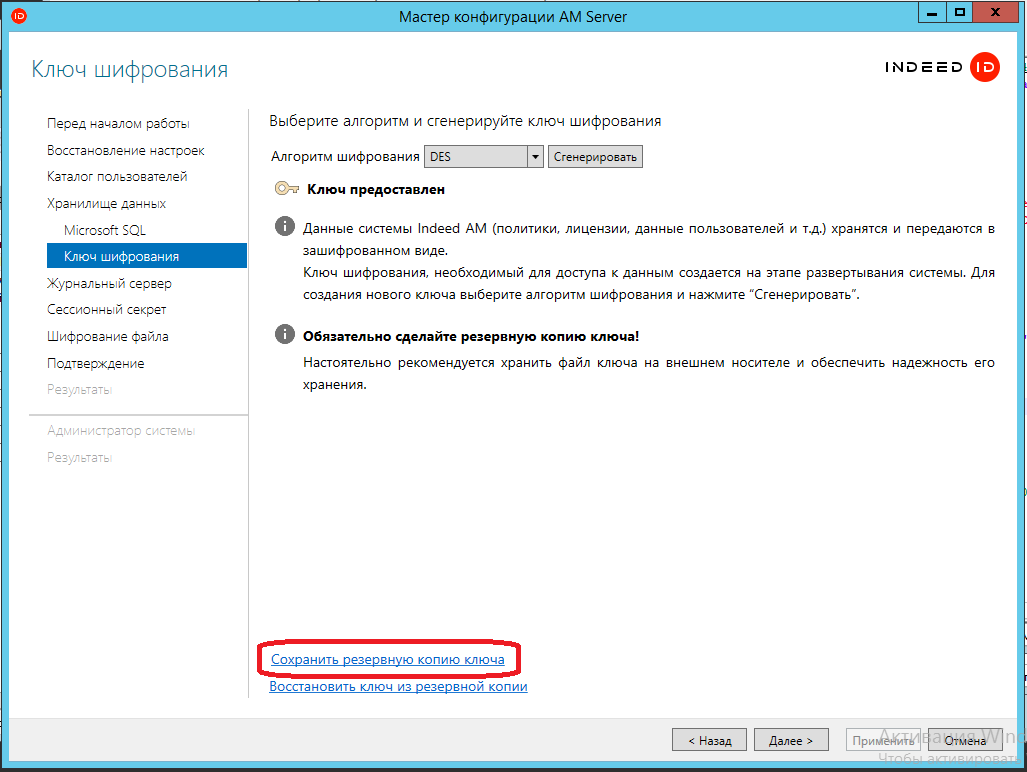1027x772 pixels.
Task: Open the 'Microsoft SQL' sub-step
Action: (x=105, y=230)
